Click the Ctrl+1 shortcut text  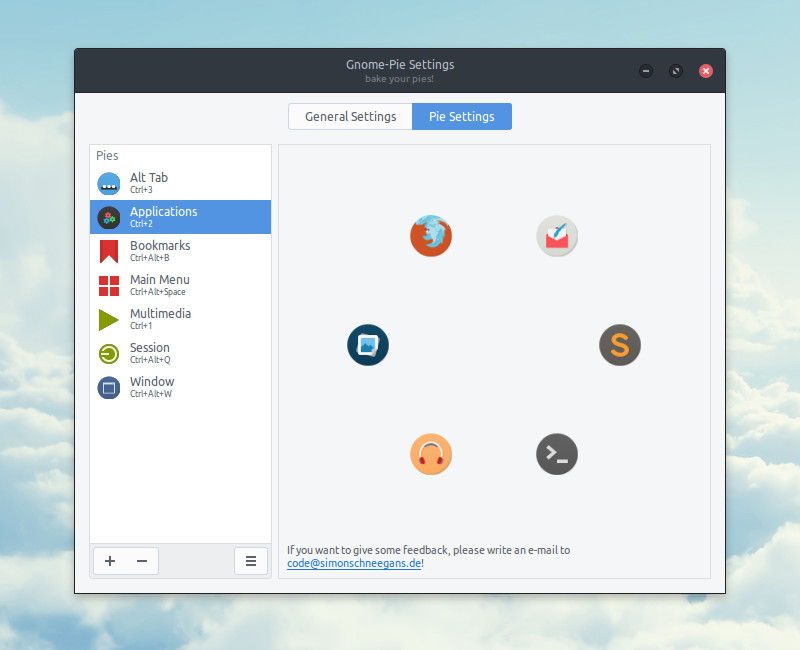tap(141, 326)
